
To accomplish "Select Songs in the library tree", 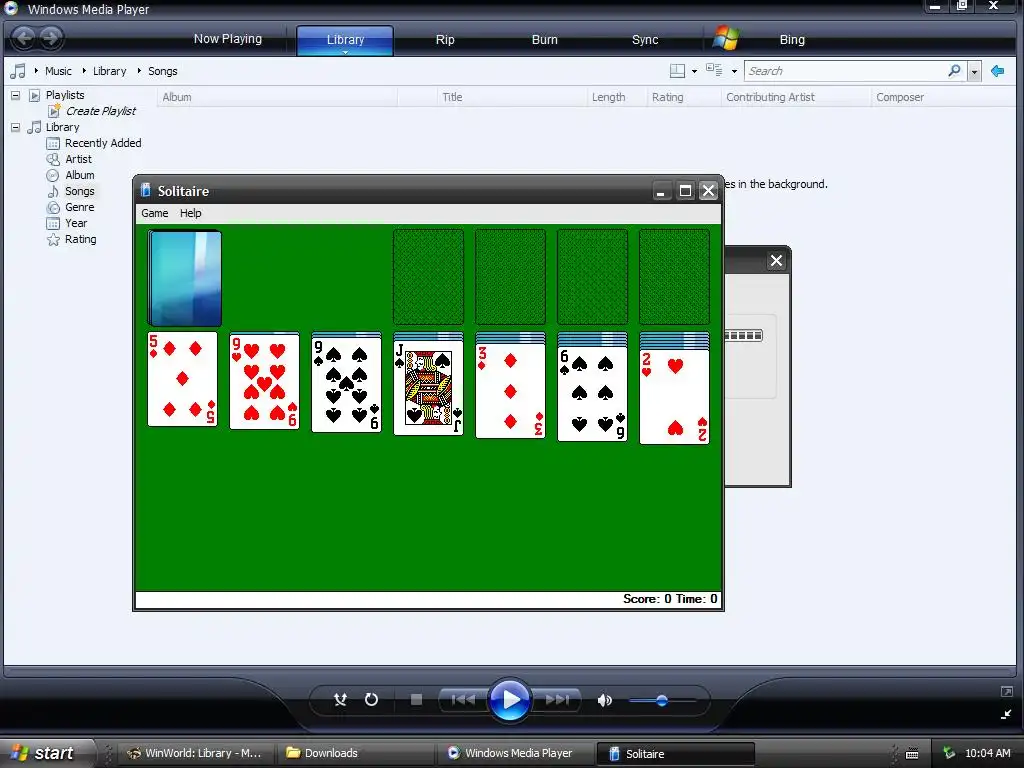I will [x=80, y=191].
